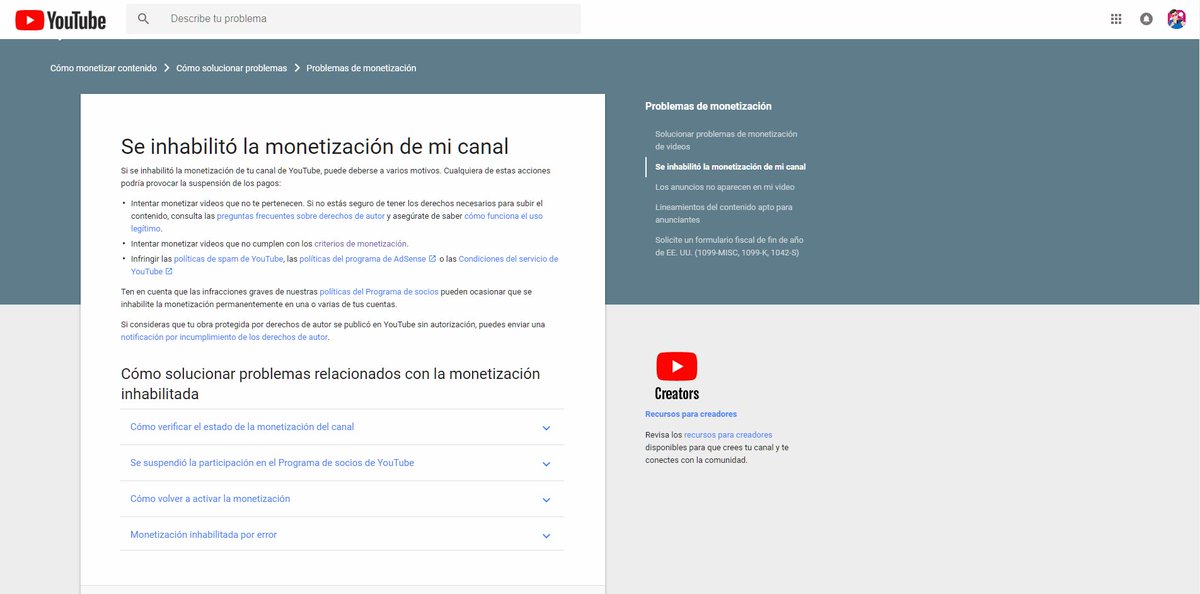Expand 'Cómo volver a activar la monetización'
The width and height of the screenshot is (1200, 594).
(341, 499)
